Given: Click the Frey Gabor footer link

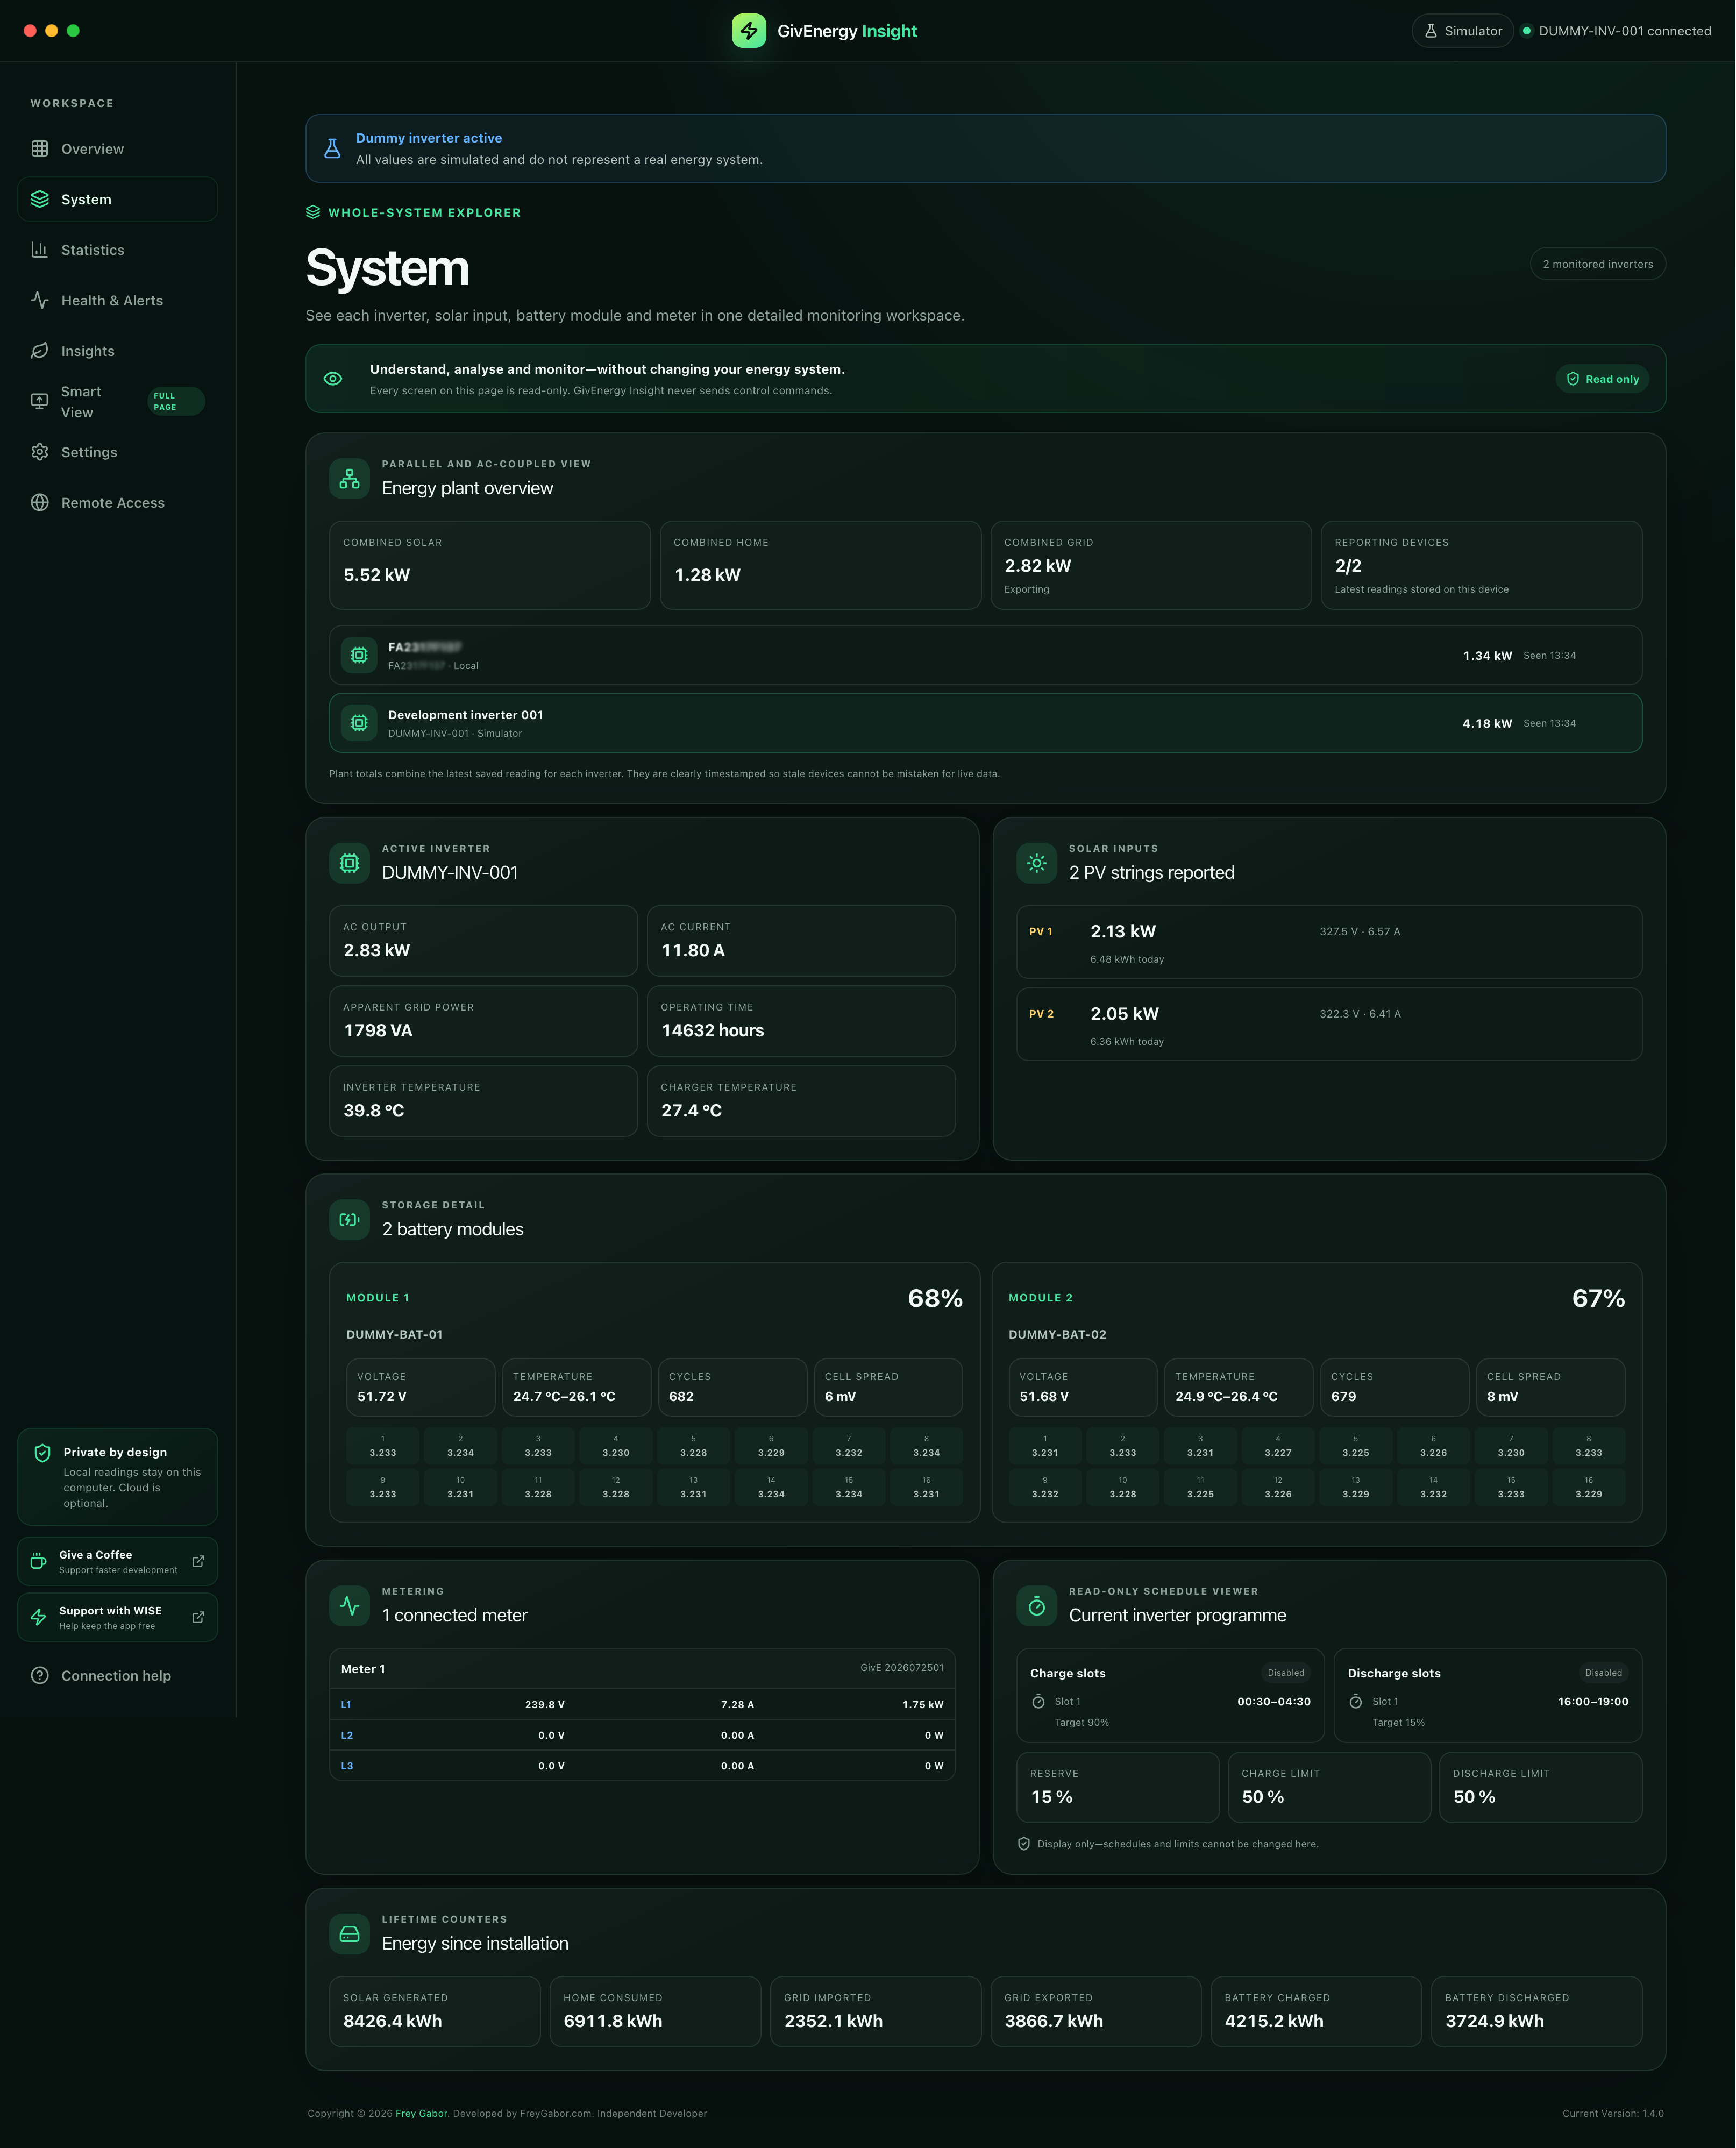Looking at the screenshot, I should click(x=421, y=2113).
